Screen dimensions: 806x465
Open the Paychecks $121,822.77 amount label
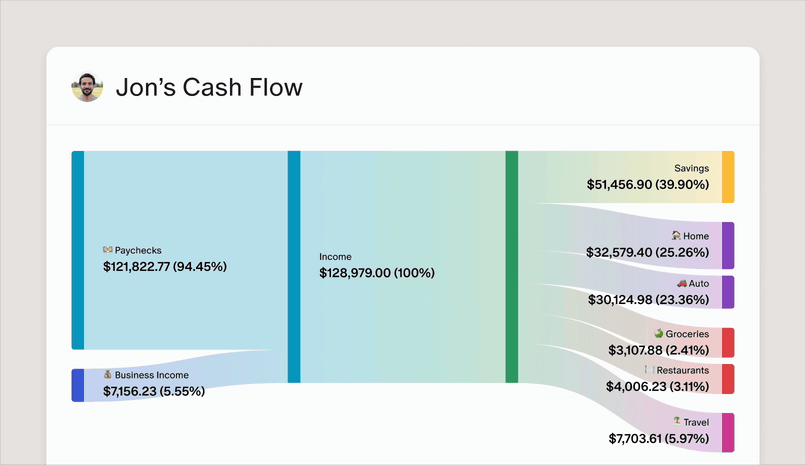[165, 267]
